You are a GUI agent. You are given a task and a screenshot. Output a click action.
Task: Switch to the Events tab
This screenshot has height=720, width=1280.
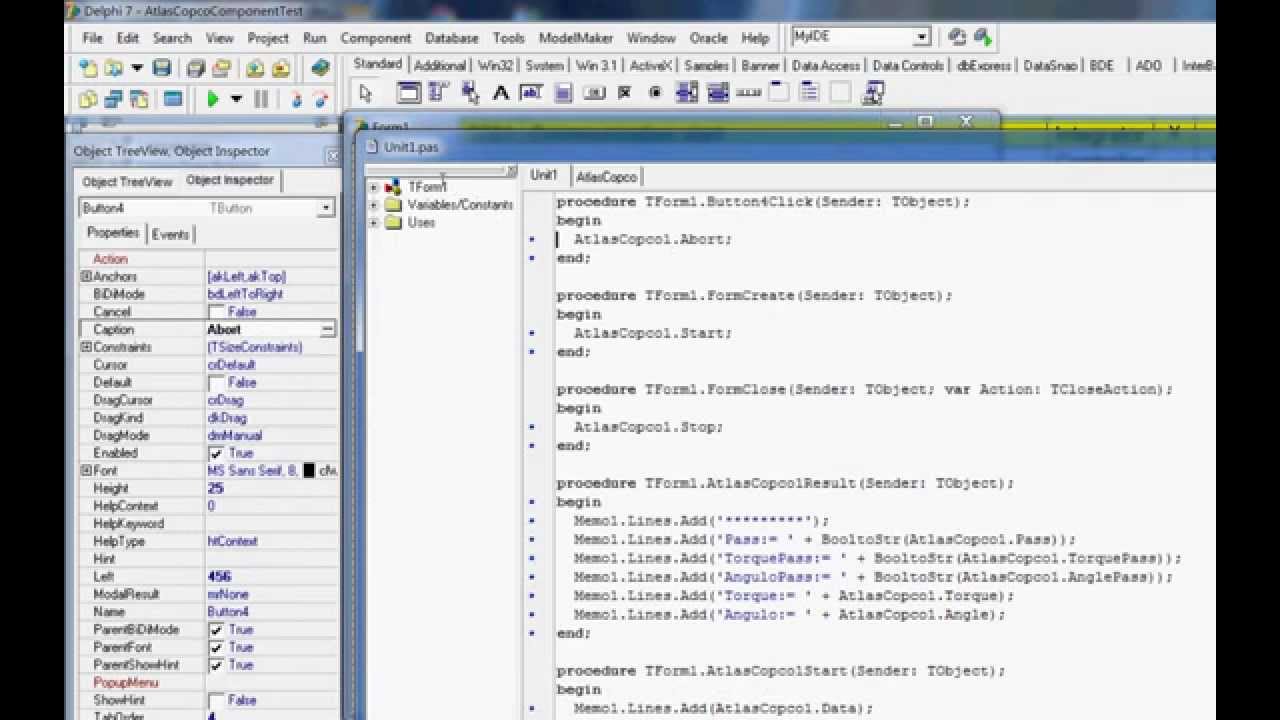170,234
